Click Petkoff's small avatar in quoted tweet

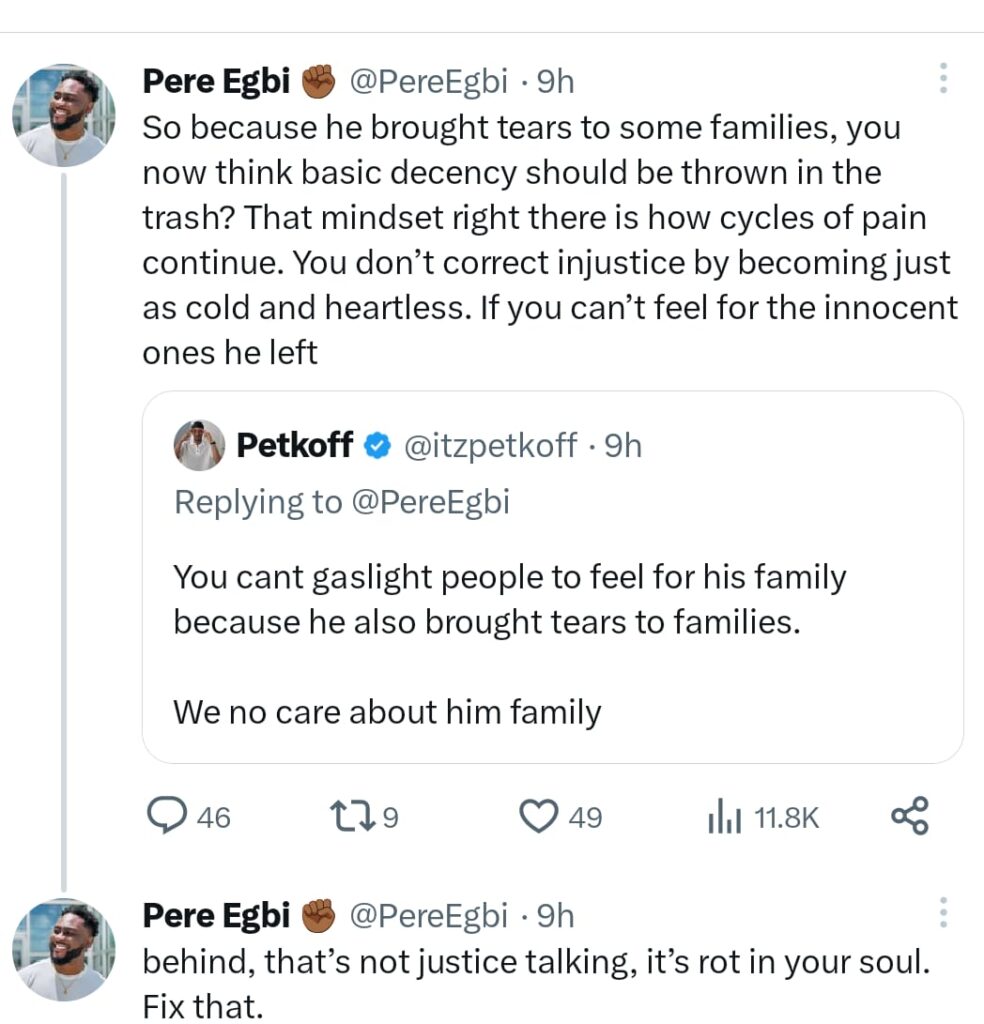coord(199,445)
